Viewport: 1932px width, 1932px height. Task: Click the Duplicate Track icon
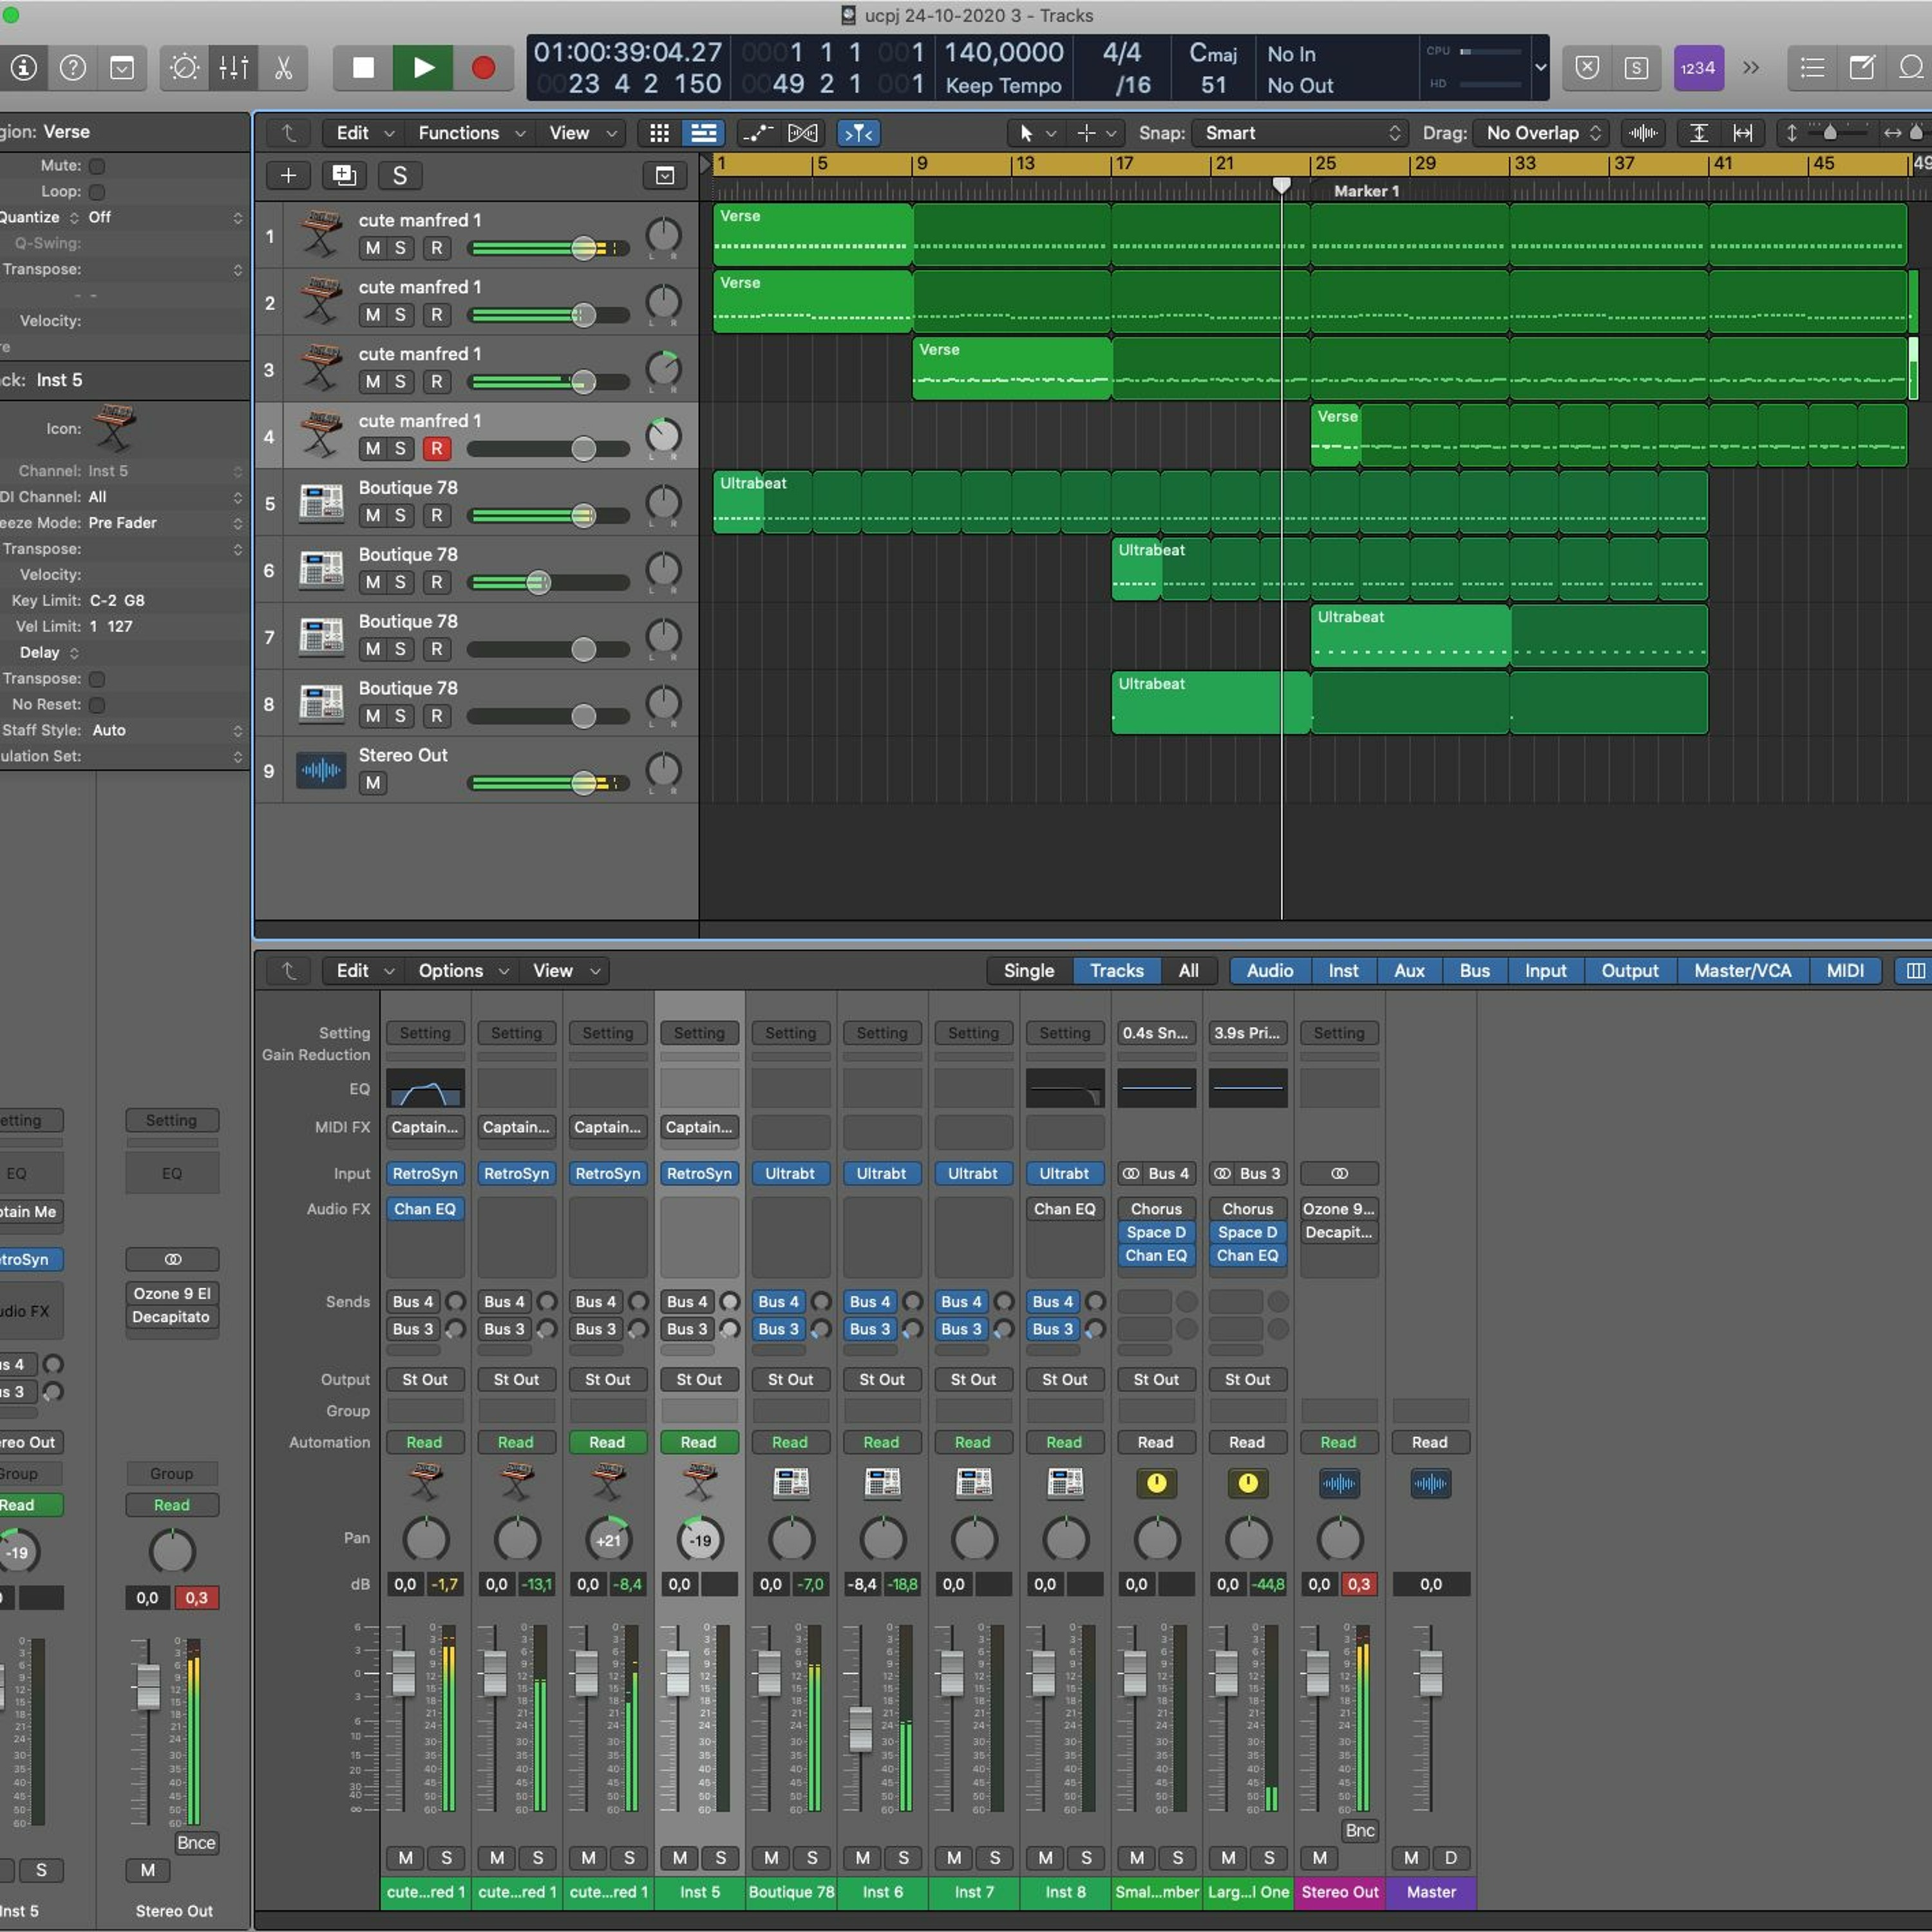344,176
